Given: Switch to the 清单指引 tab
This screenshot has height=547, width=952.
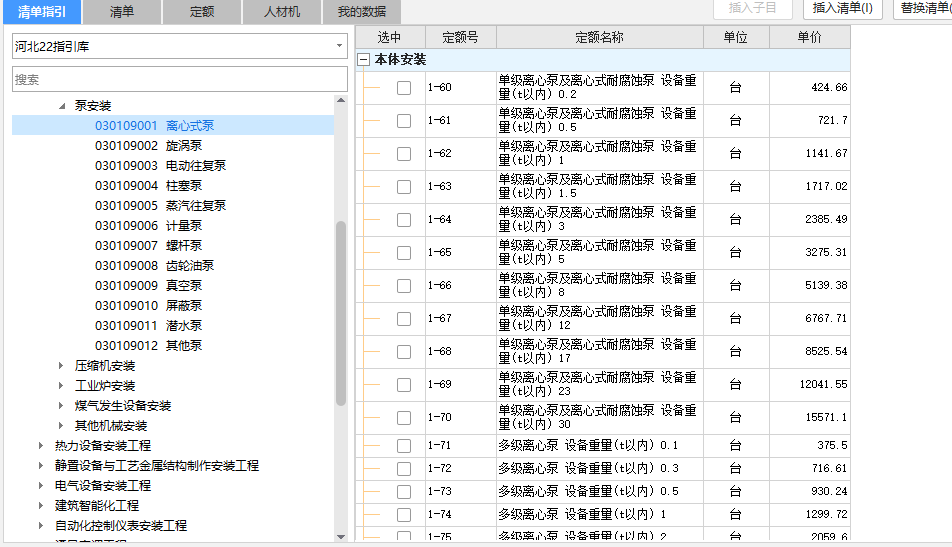Looking at the screenshot, I should coord(42,12).
